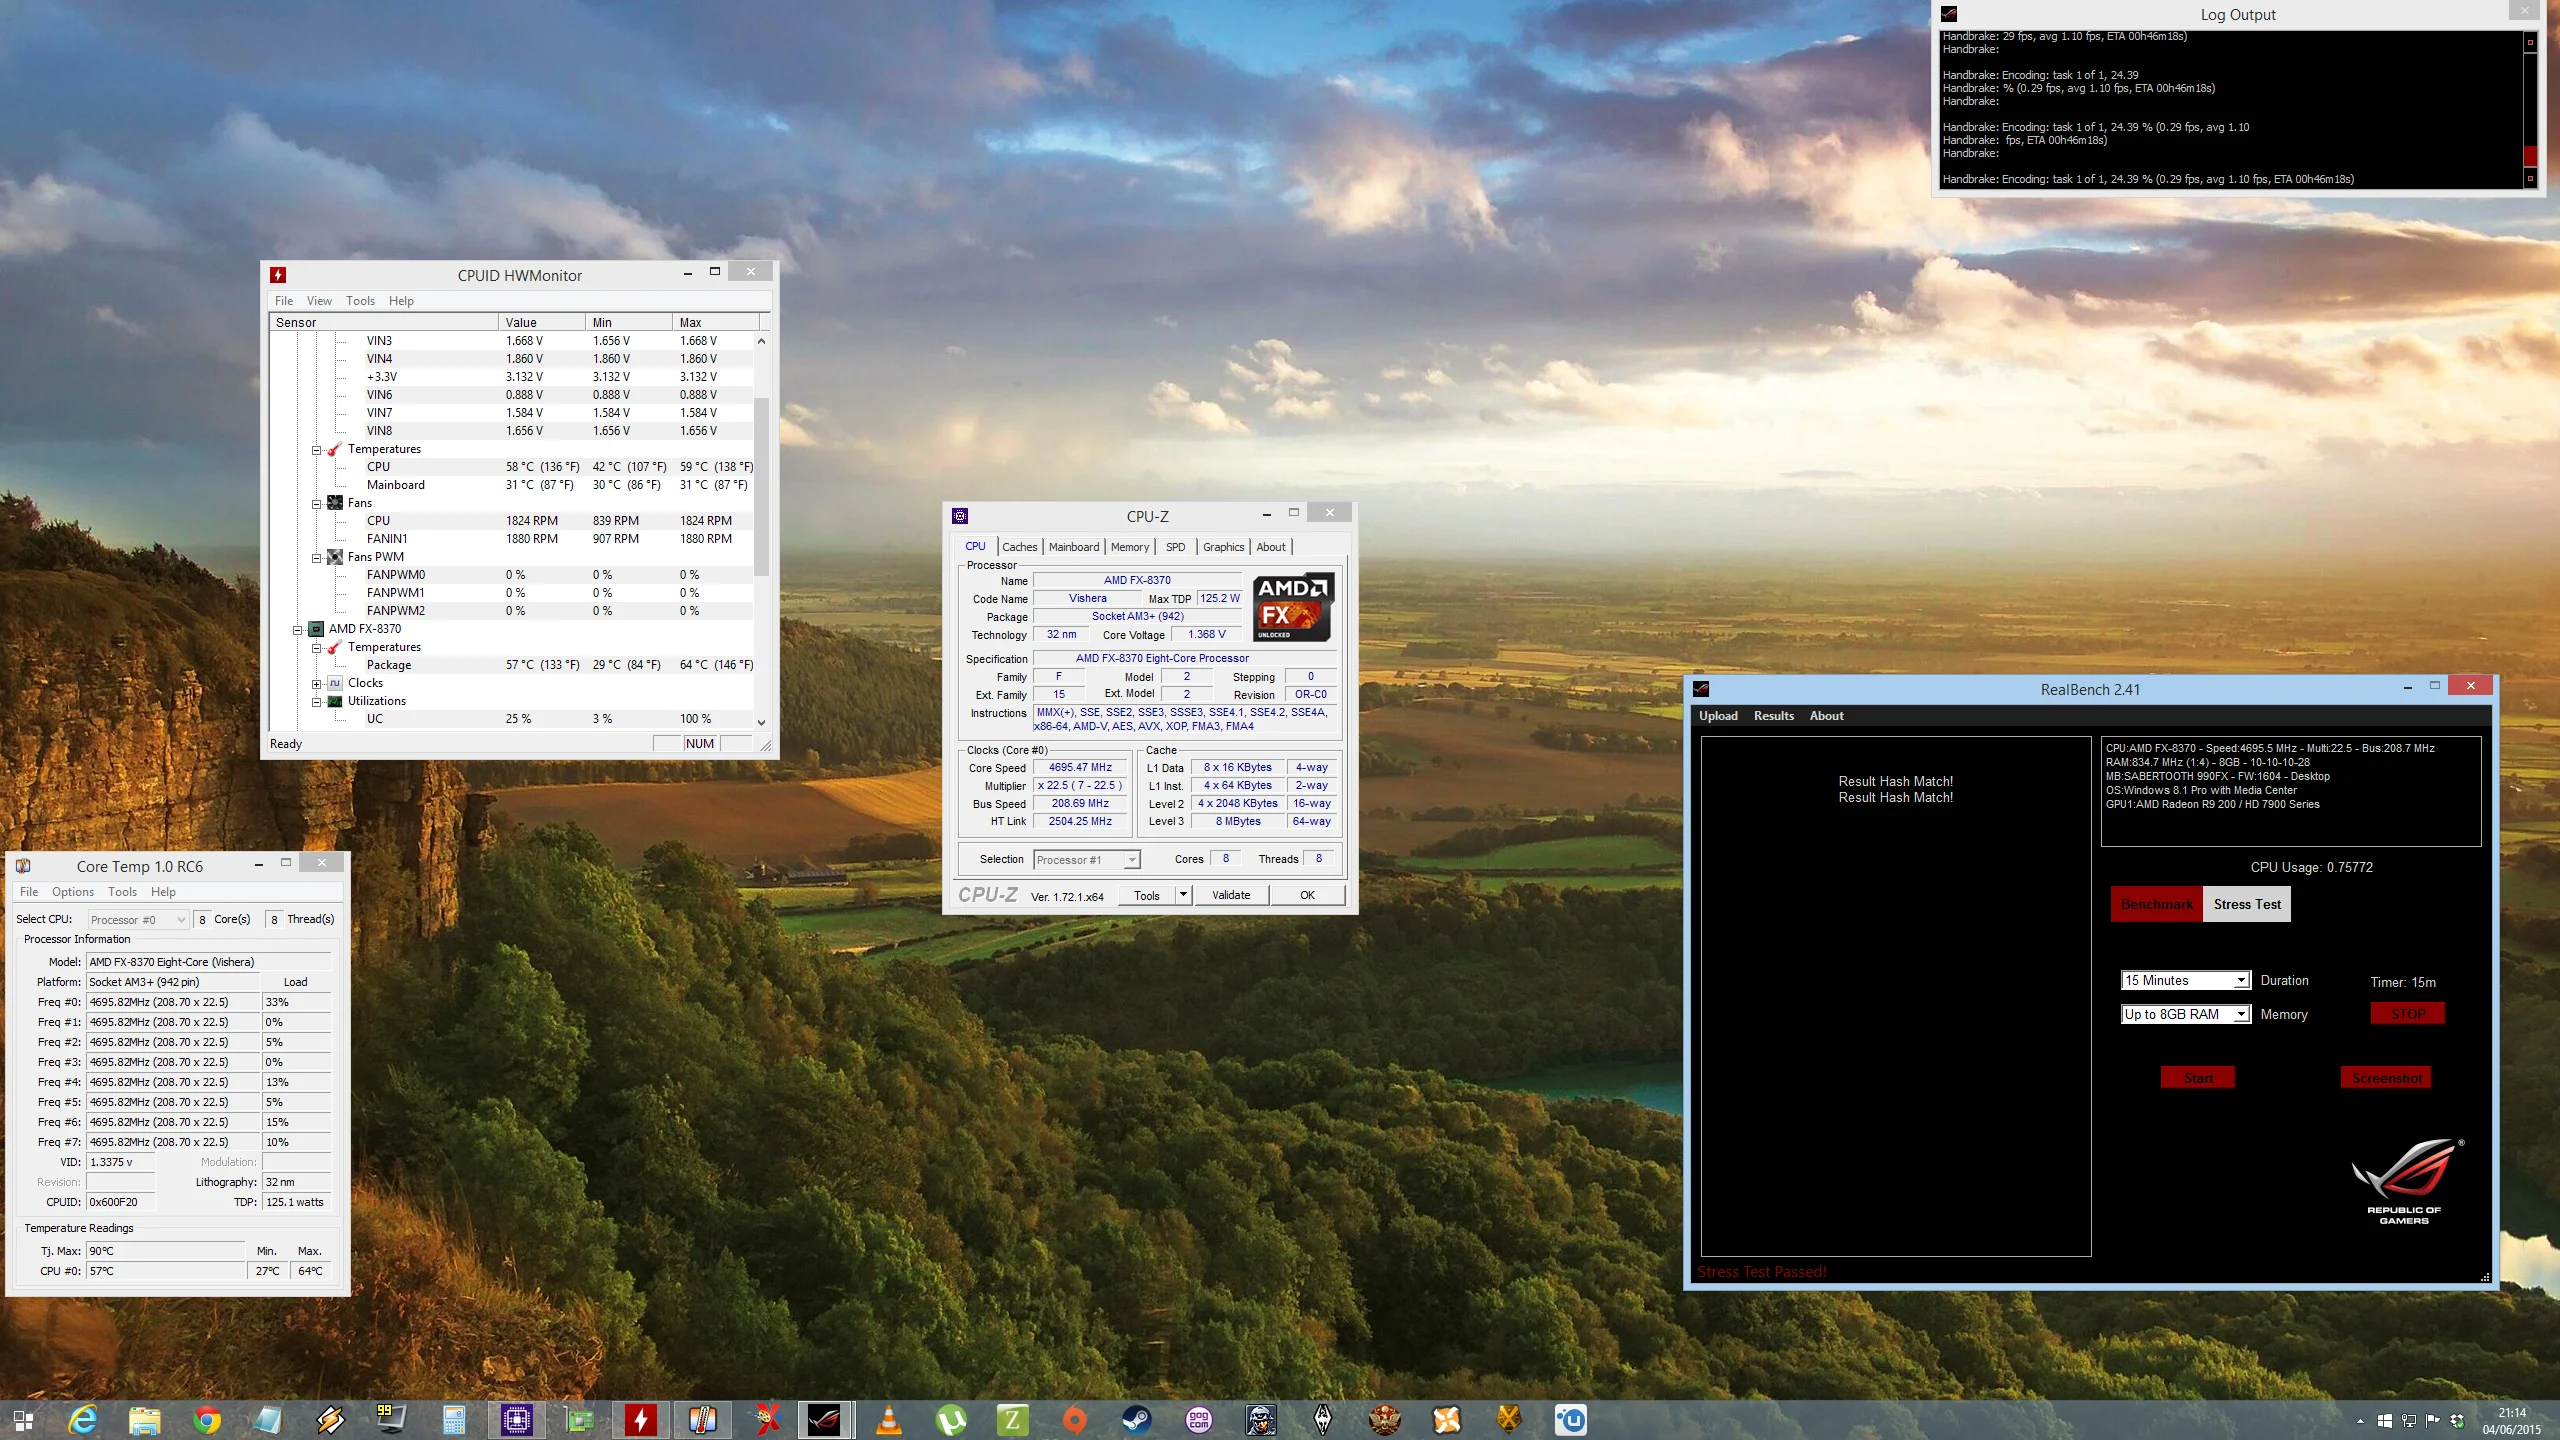Open the Options menu in Core Temp
Screen dimensions: 2560x1440
[73, 892]
